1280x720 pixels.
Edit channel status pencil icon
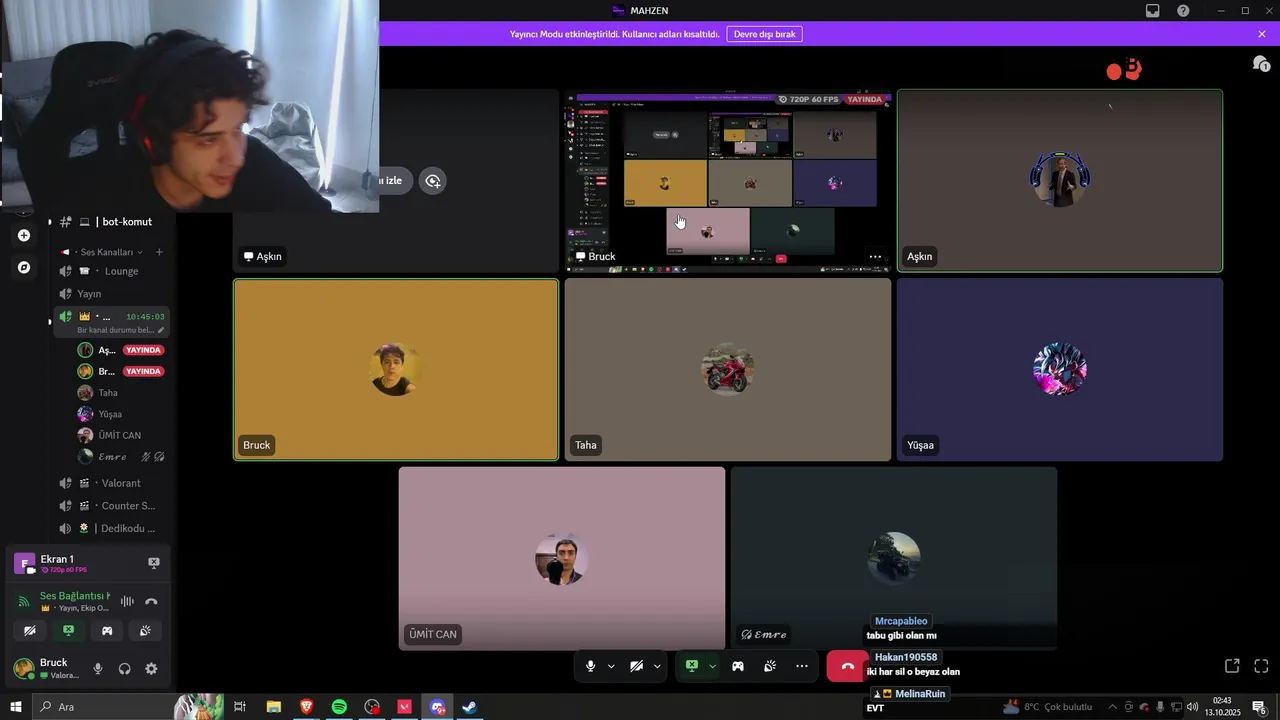click(x=161, y=330)
